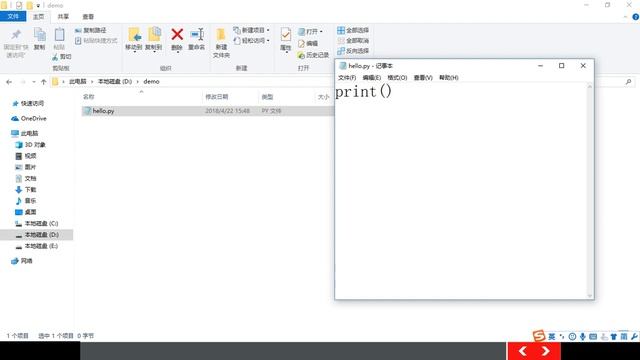640x360 pixels.
Task: Collapse the ribbon with the small arrow by help
Action: (625, 17)
